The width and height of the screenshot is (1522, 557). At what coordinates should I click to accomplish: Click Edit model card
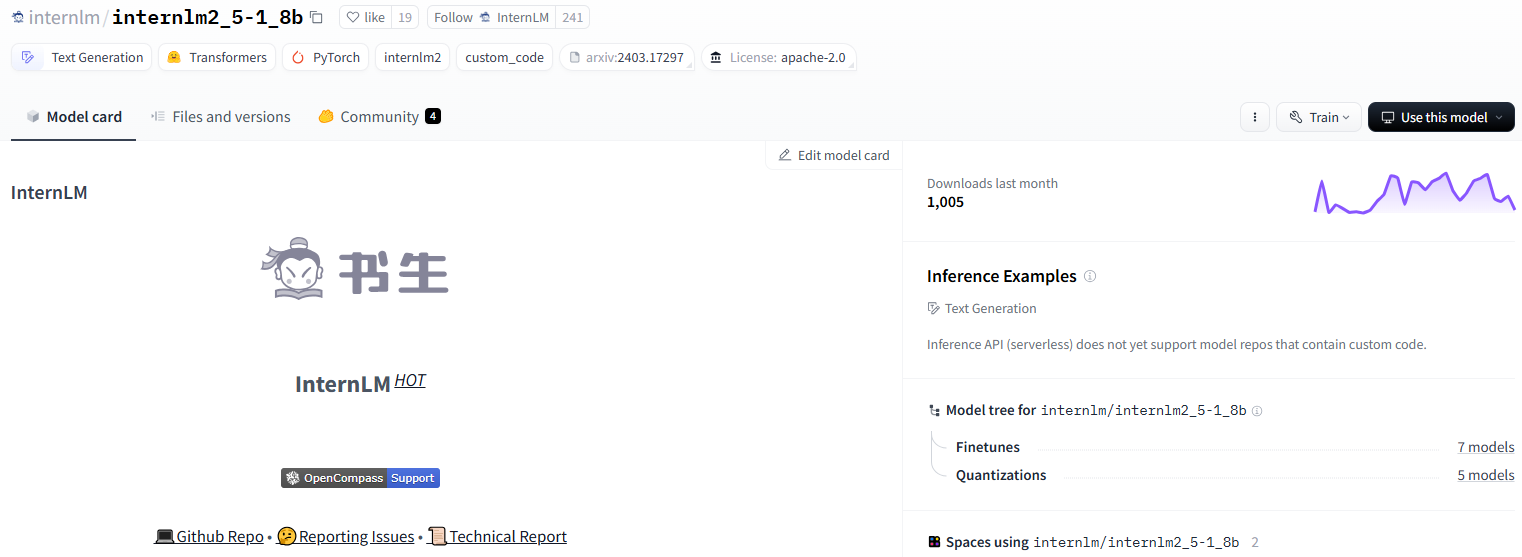(834, 155)
